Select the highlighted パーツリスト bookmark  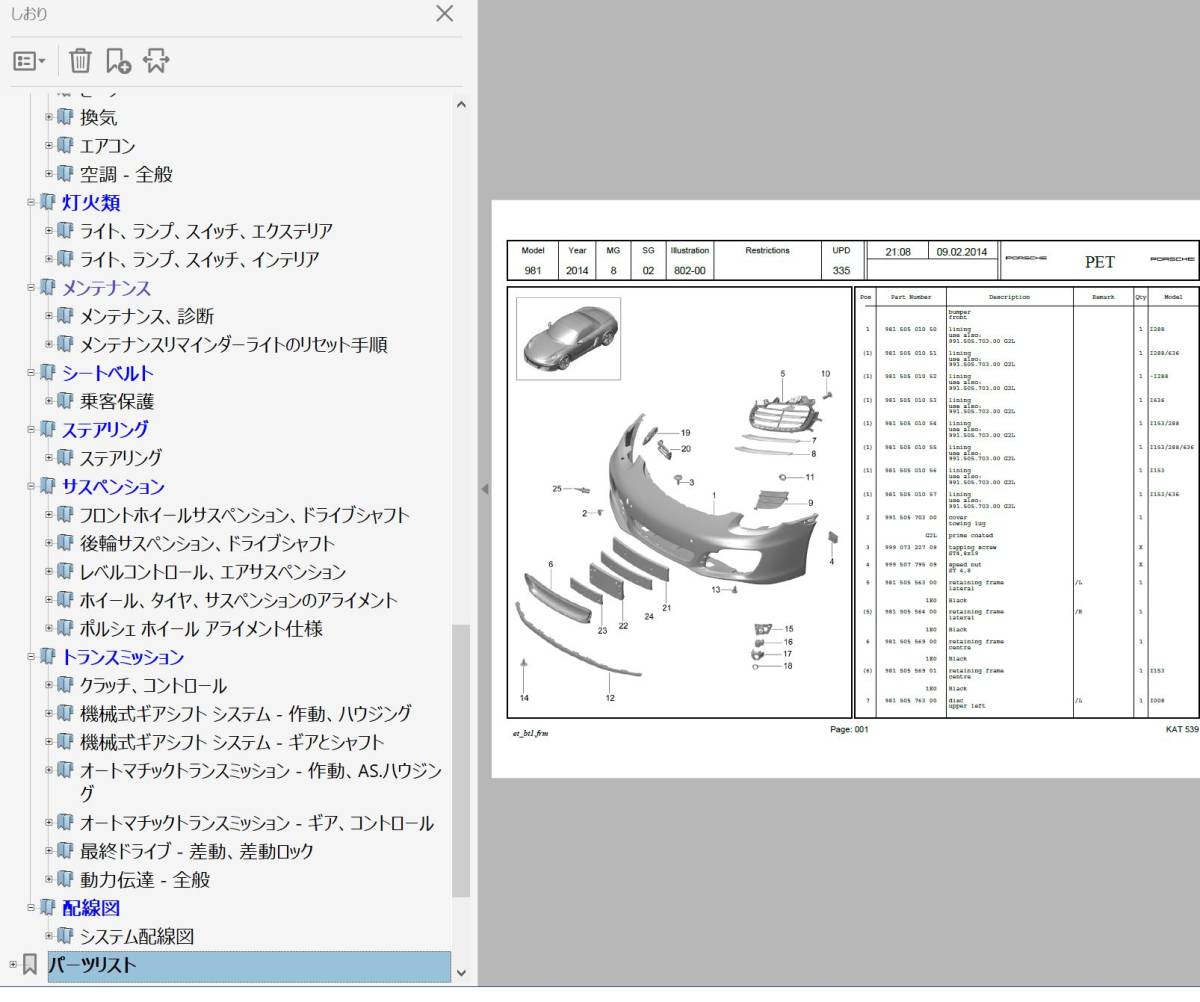(250, 966)
